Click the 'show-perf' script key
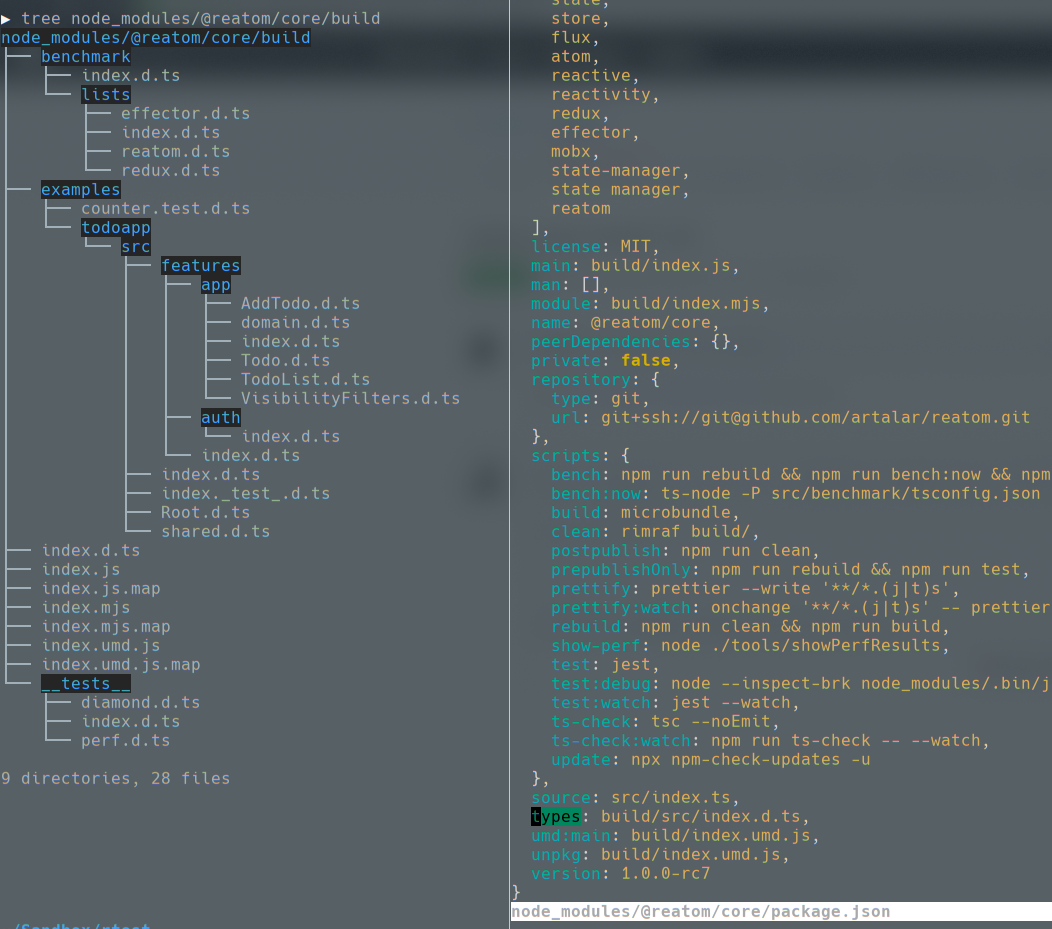This screenshot has width=1052, height=929. [595, 645]
